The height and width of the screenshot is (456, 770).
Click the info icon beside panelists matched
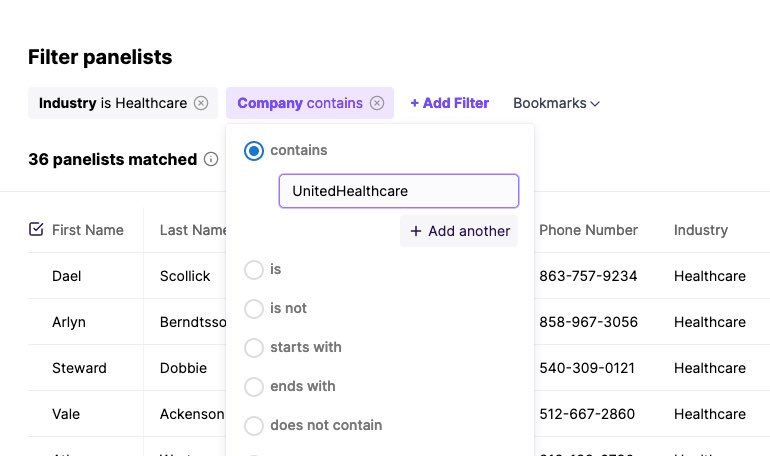point(211,160)
